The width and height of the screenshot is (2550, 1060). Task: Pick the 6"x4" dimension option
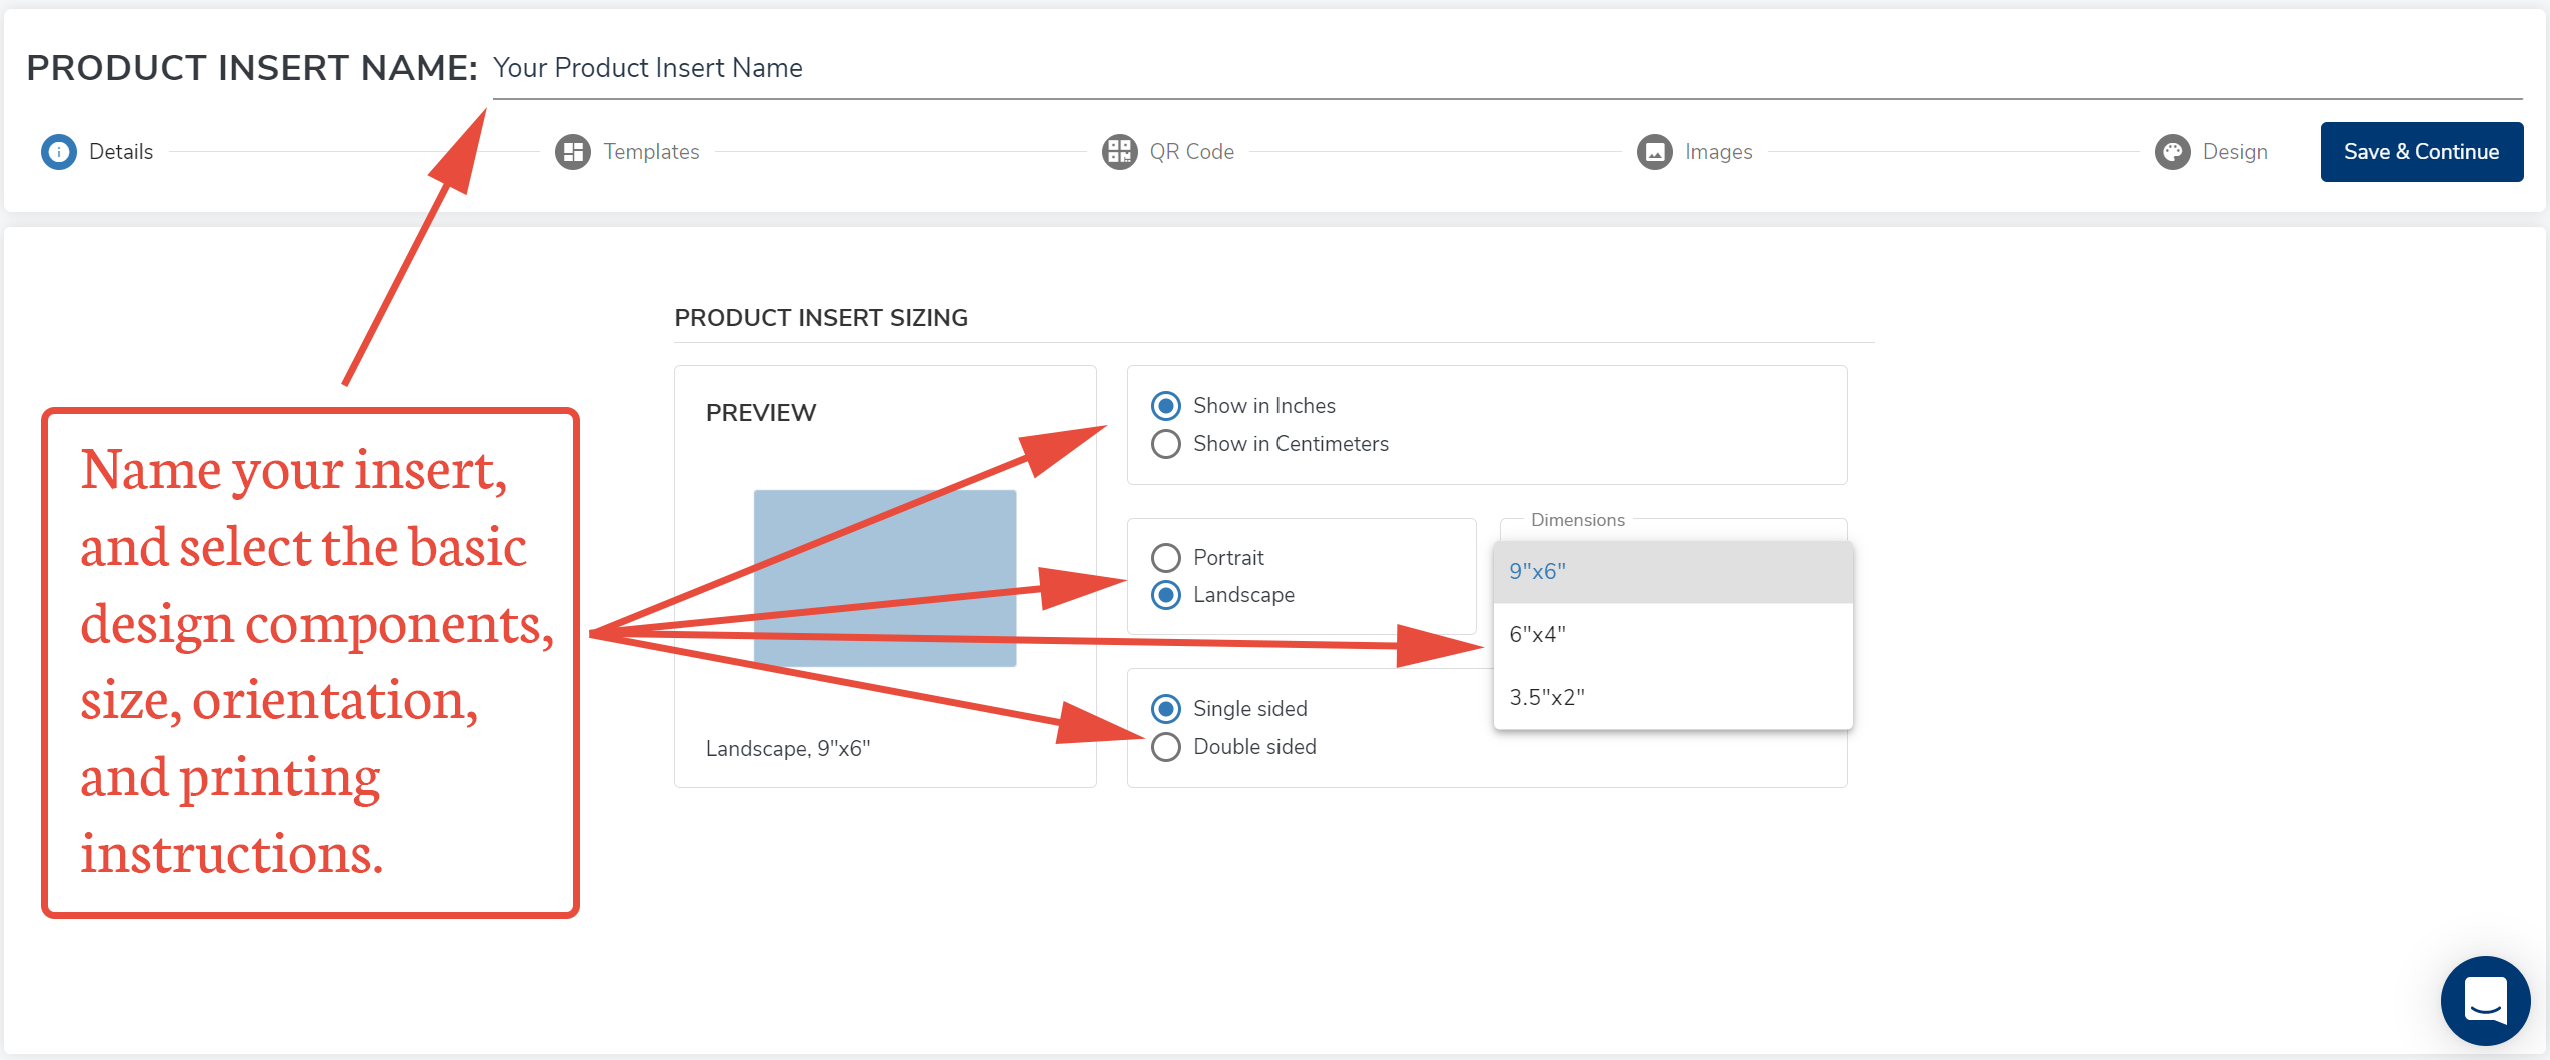pos(1672,635)
